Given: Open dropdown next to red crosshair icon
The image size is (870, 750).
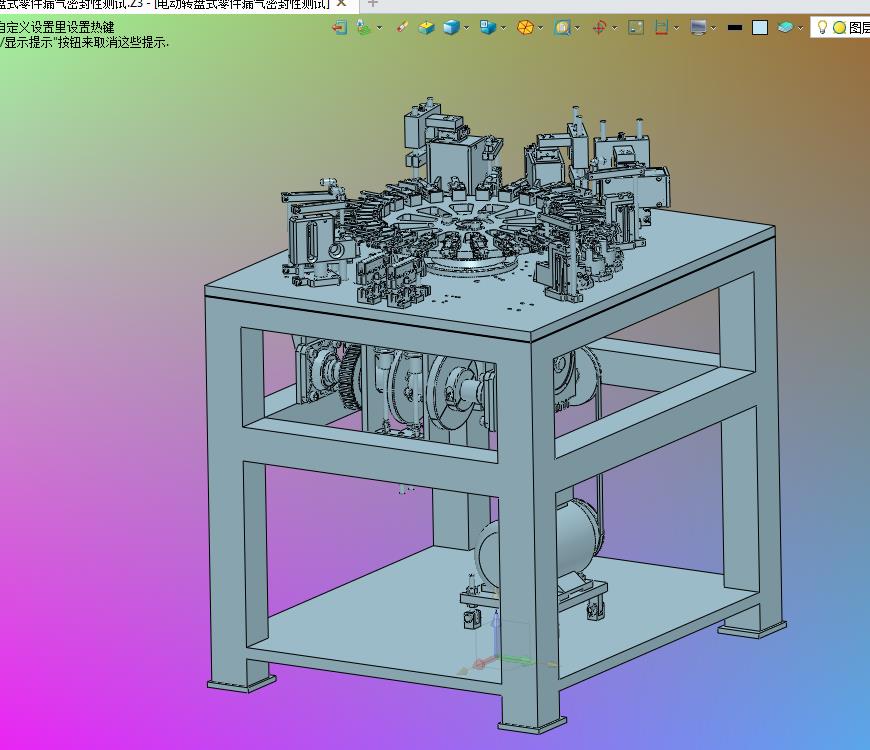Looking at the screenshot, I should coord(615,27).
